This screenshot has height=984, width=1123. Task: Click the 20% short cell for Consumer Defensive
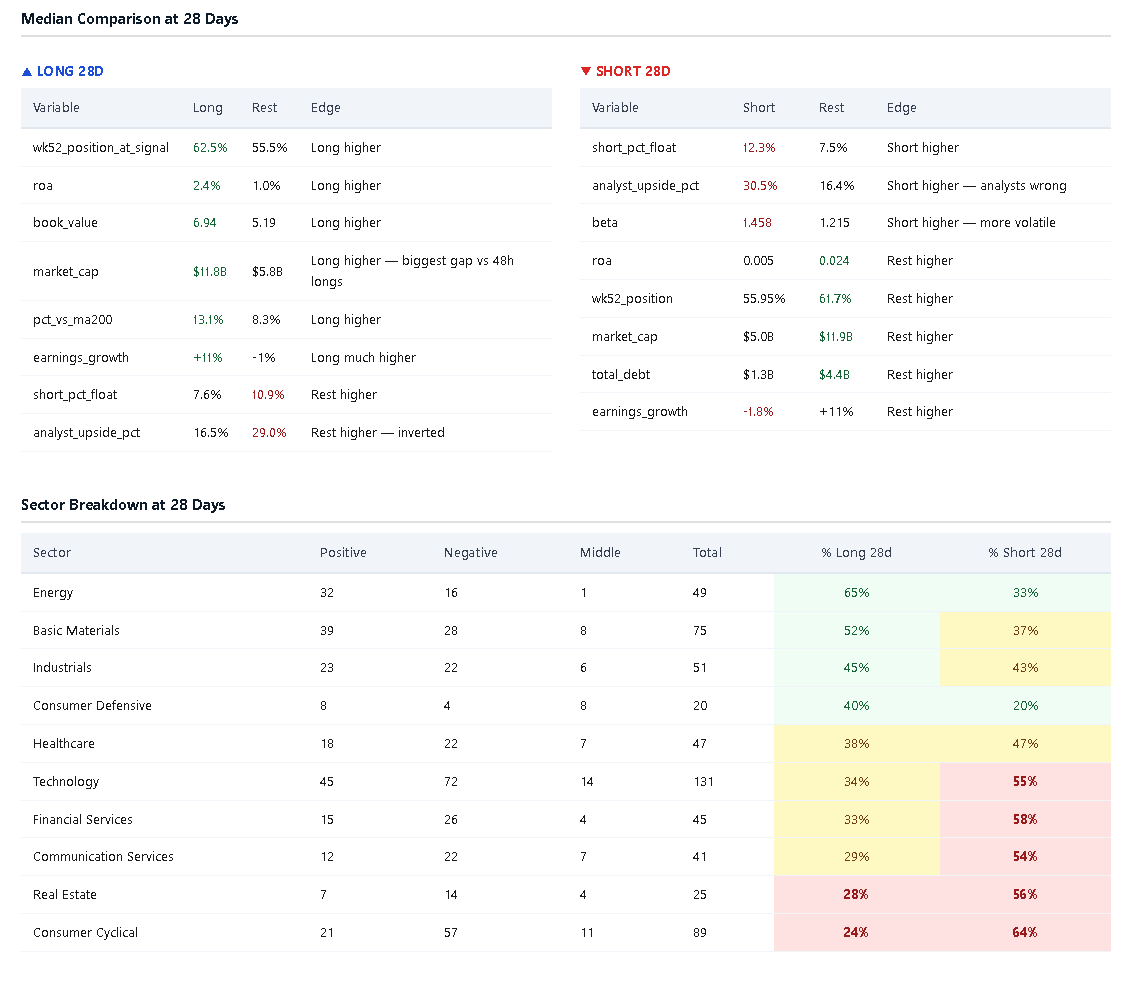[x=1025, y=706]
